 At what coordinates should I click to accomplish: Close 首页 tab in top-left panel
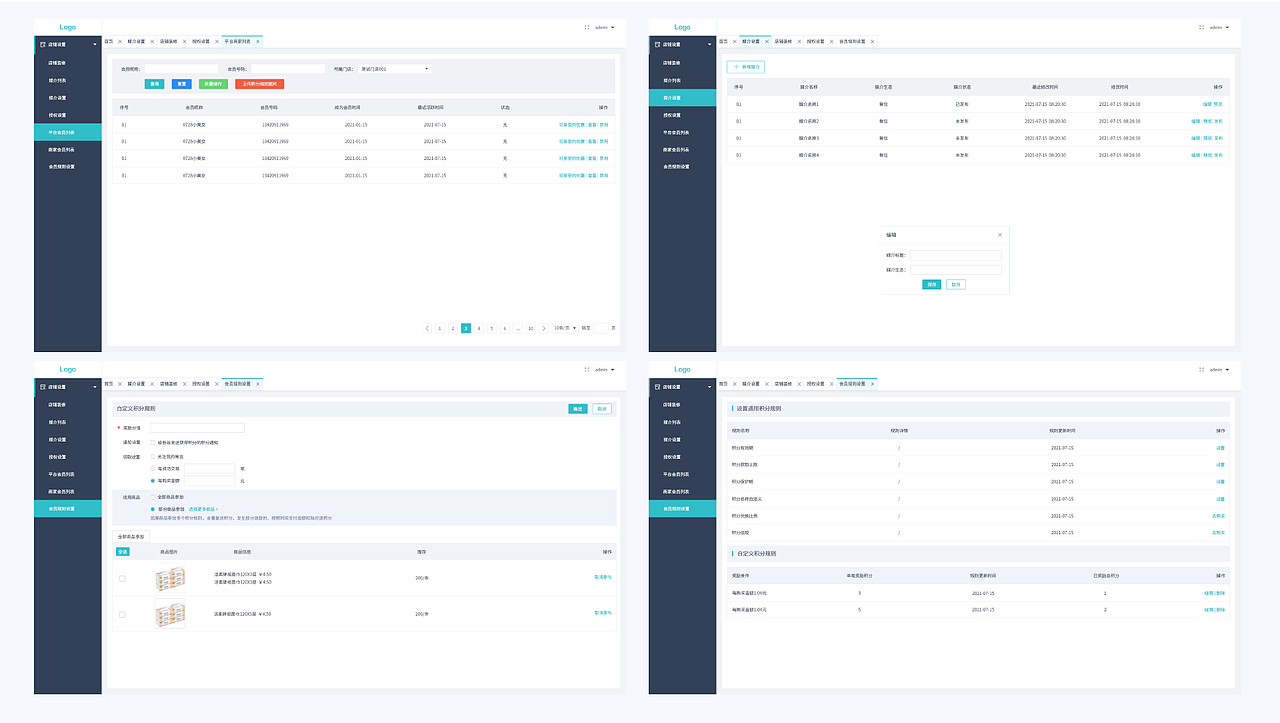coord(120,41)
